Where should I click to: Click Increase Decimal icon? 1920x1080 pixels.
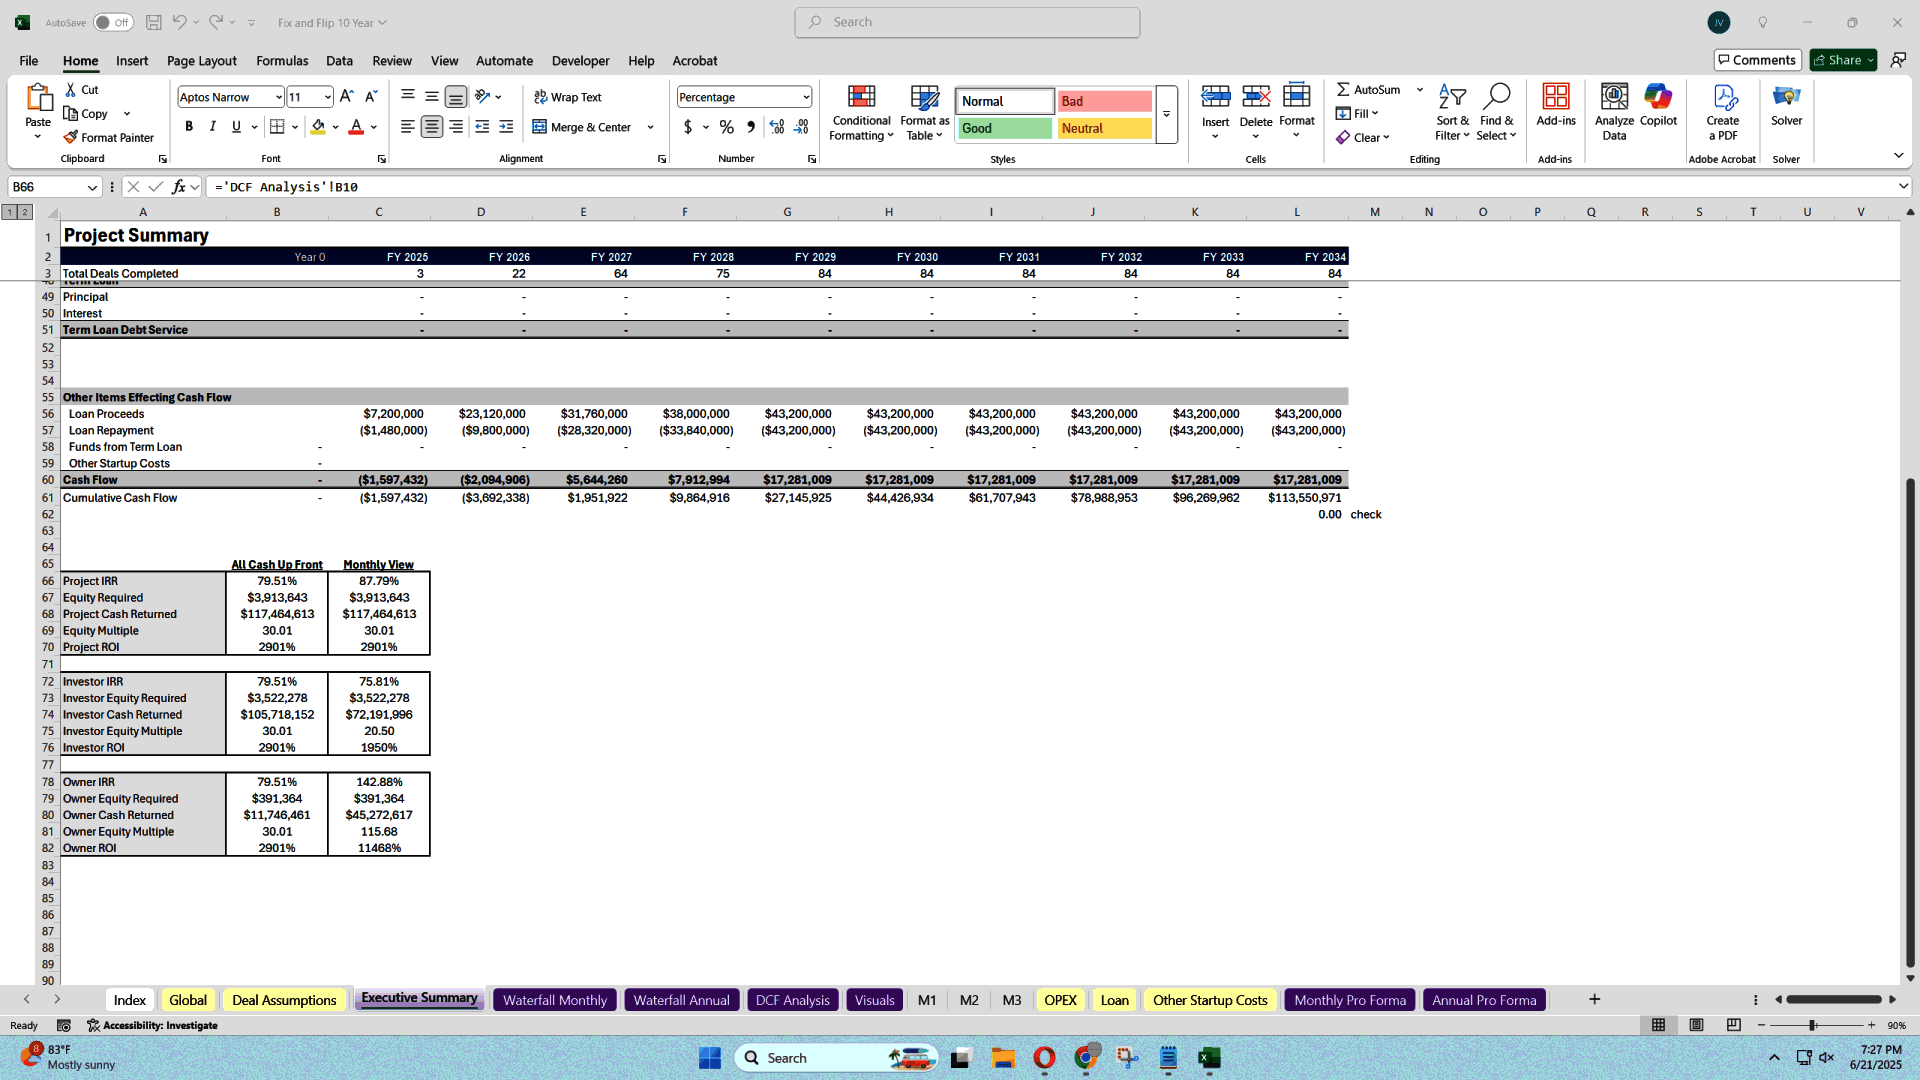[777, 127]
